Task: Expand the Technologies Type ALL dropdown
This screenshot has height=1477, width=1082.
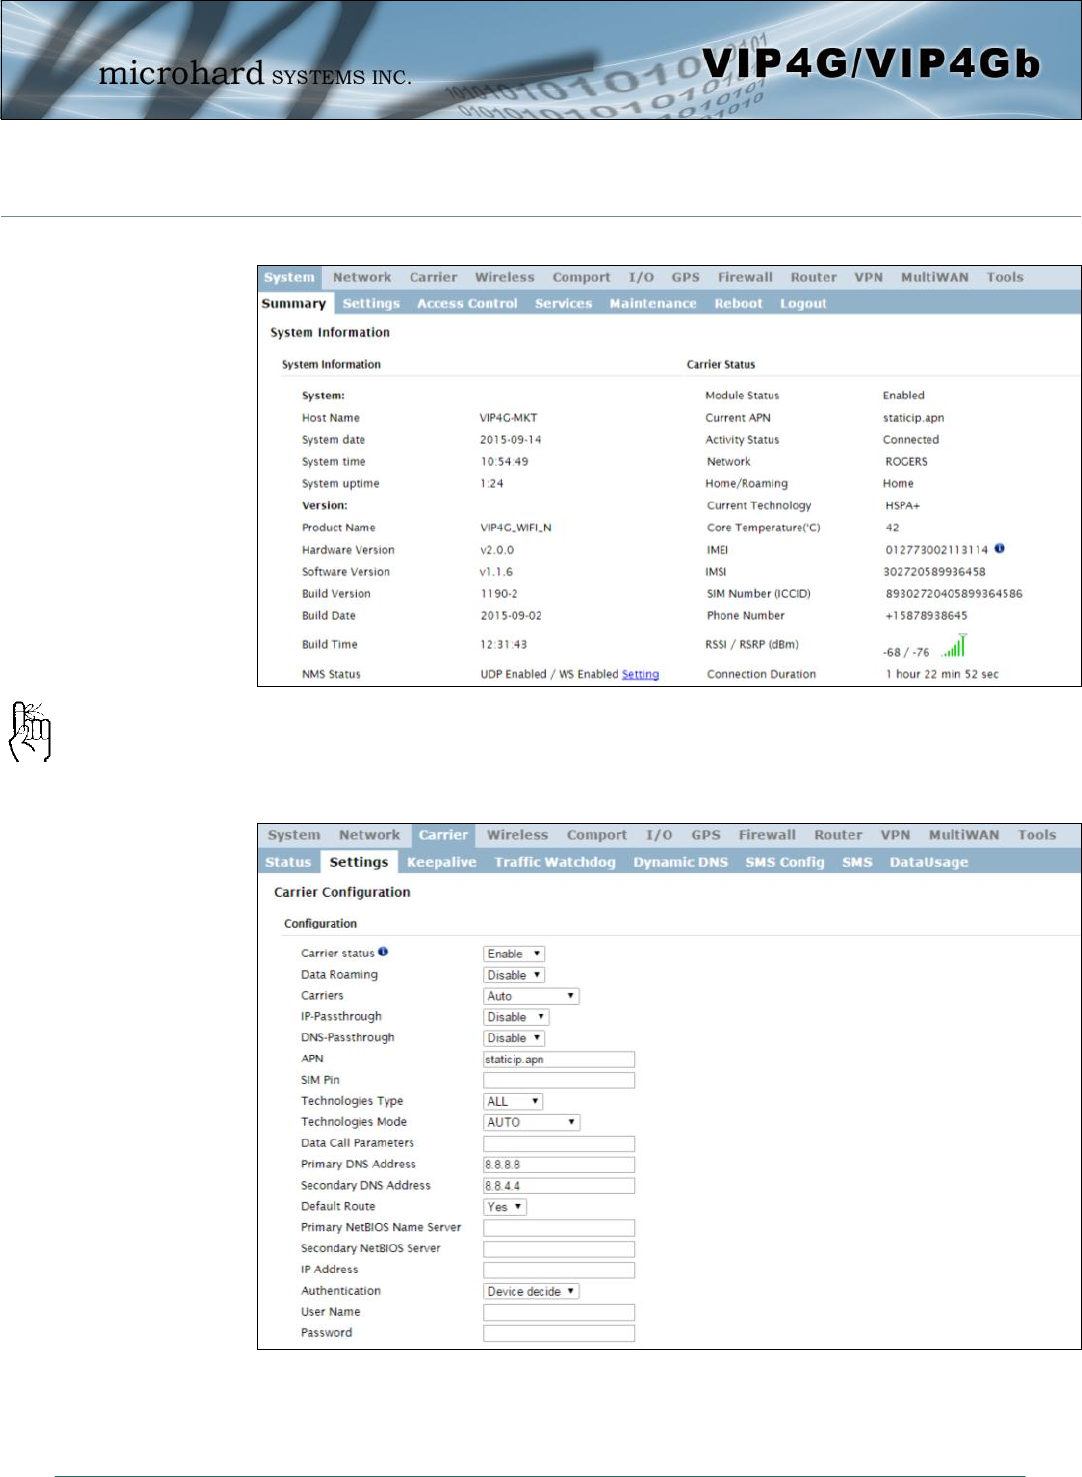Action: tap(513, 1101)
